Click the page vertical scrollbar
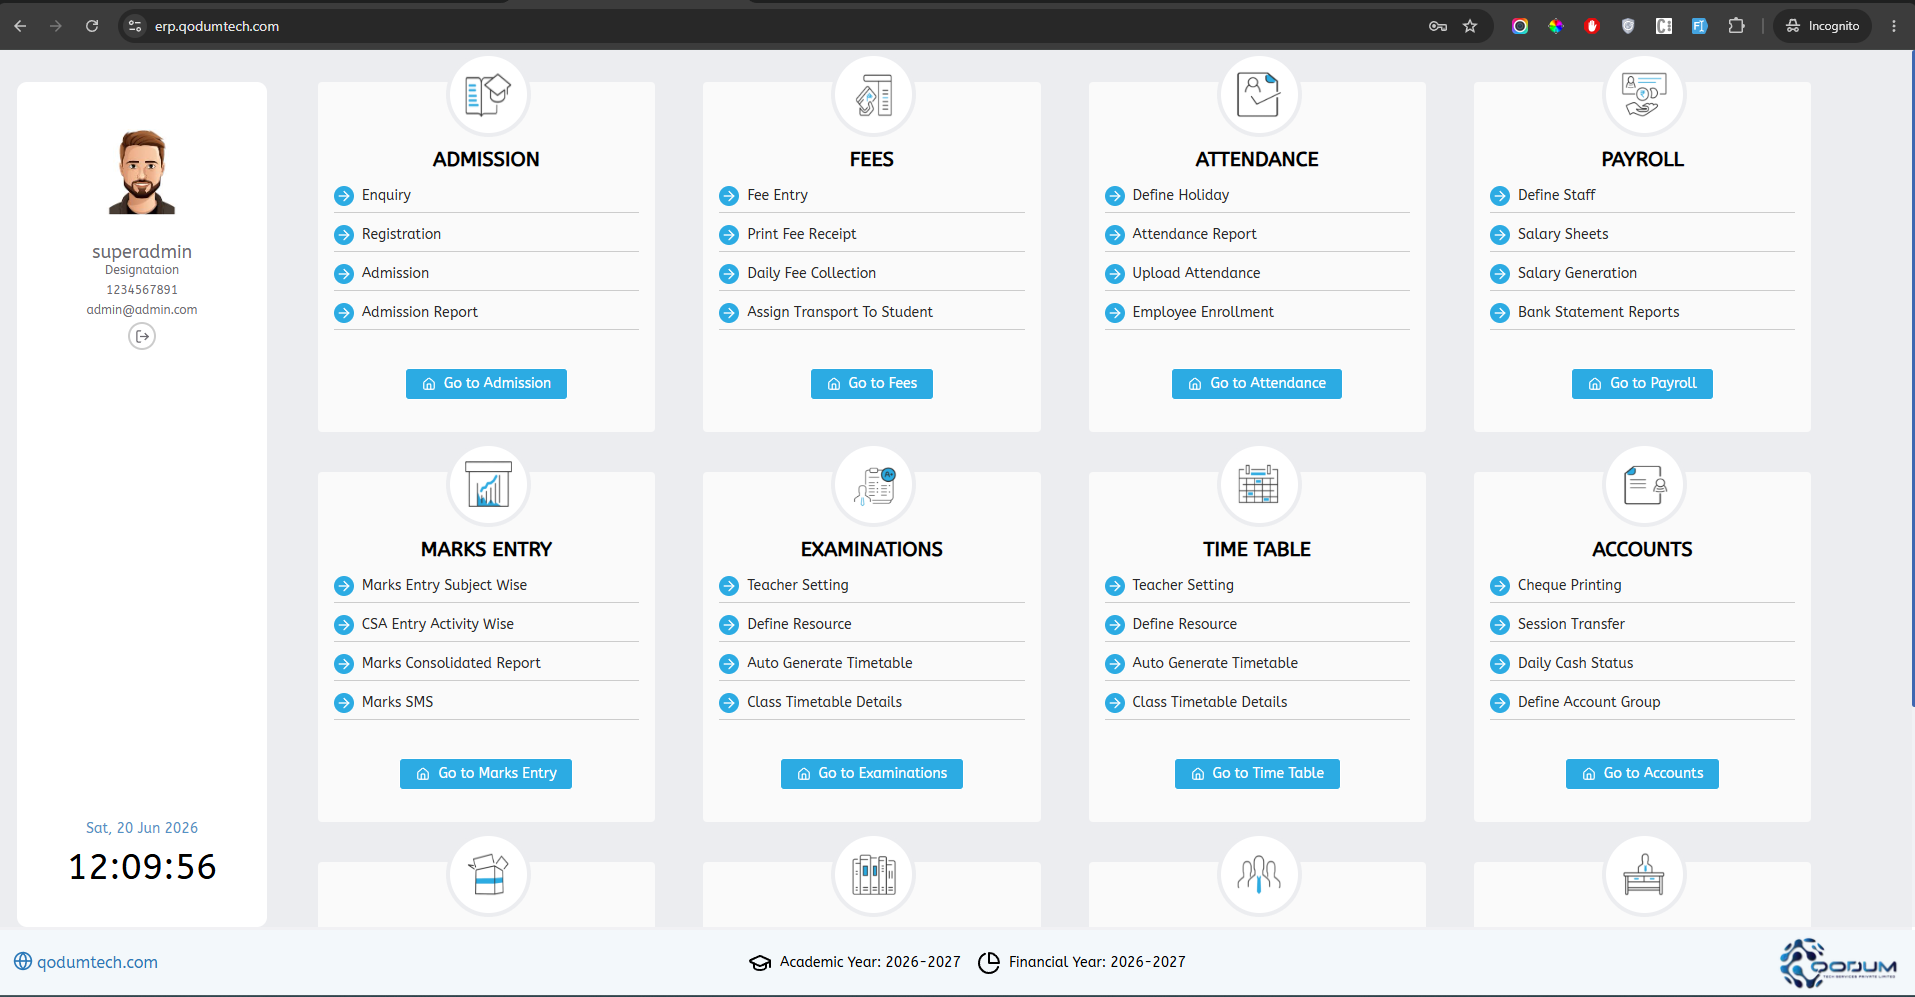1915x997 pixels. tap(1911, 380)
